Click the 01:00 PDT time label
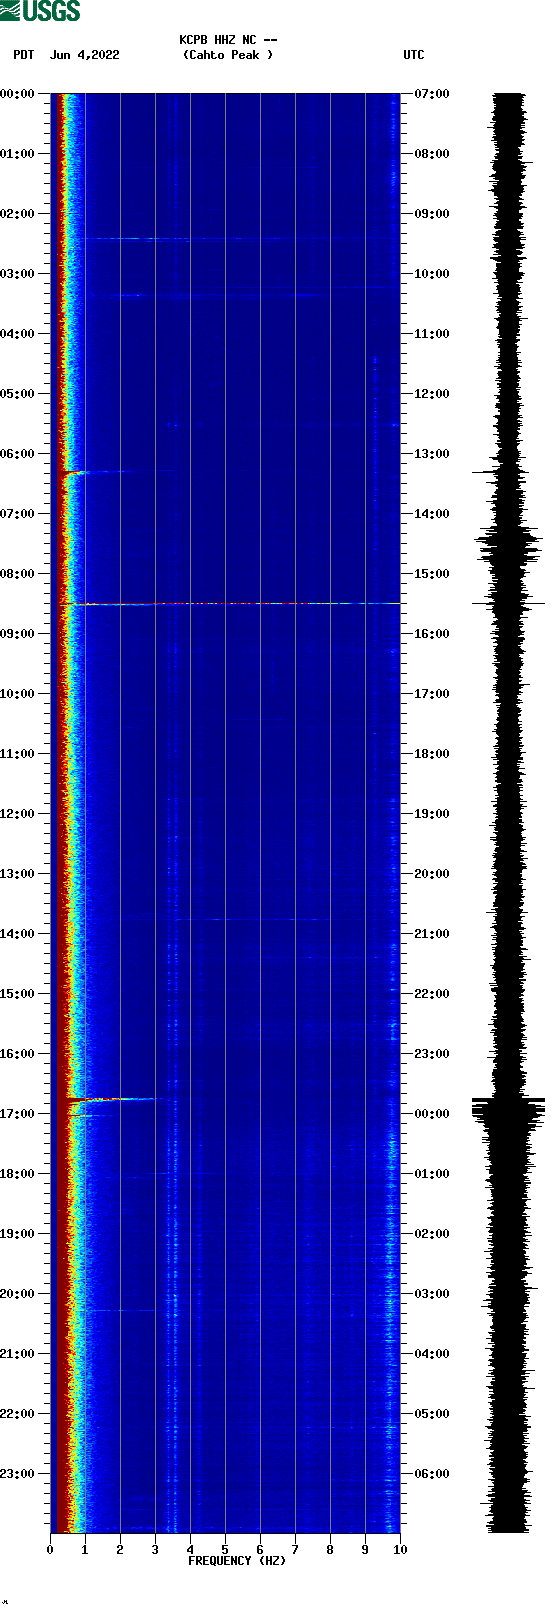This screenshot has width=552, height=1613. 18,154
